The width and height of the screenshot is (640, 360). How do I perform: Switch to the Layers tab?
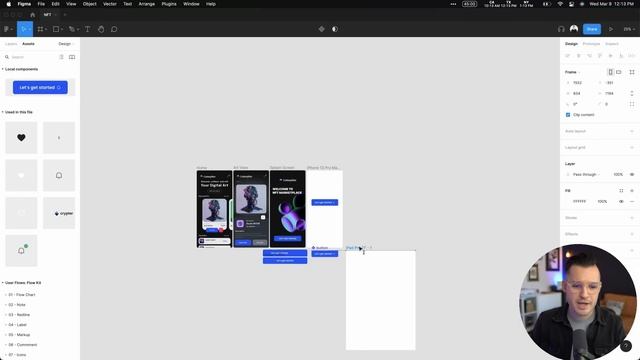coord(11,44)
